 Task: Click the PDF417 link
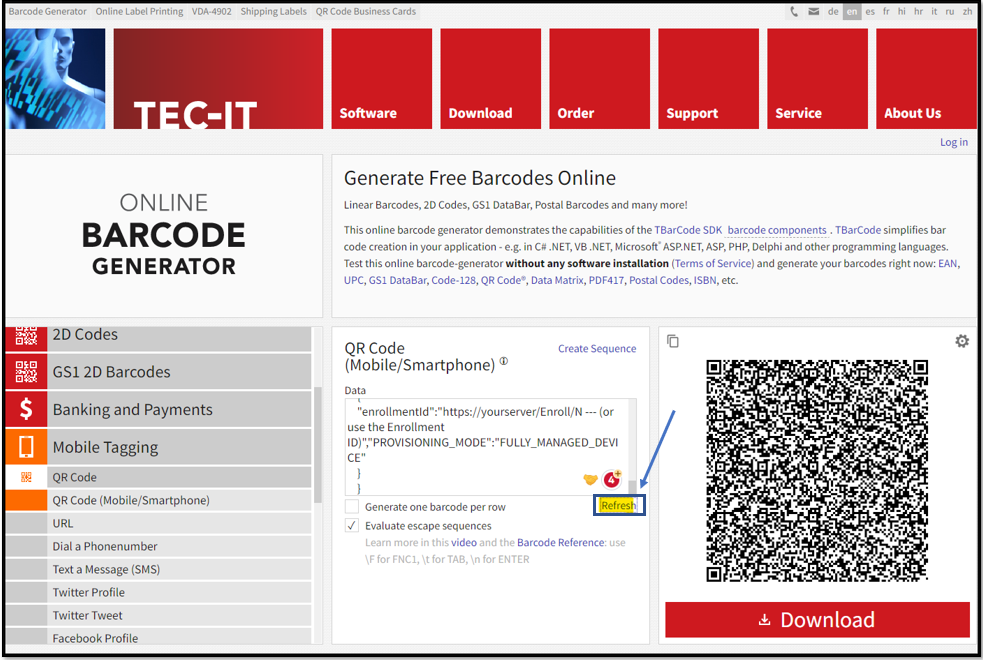606,280
